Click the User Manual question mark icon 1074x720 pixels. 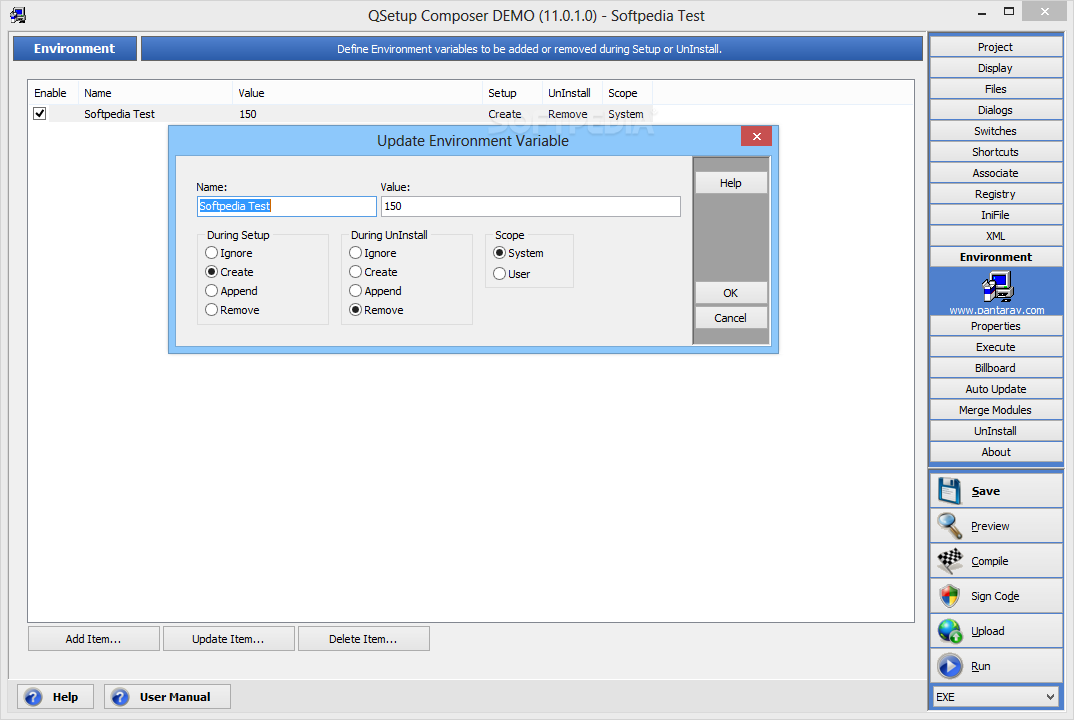point(120,697)
